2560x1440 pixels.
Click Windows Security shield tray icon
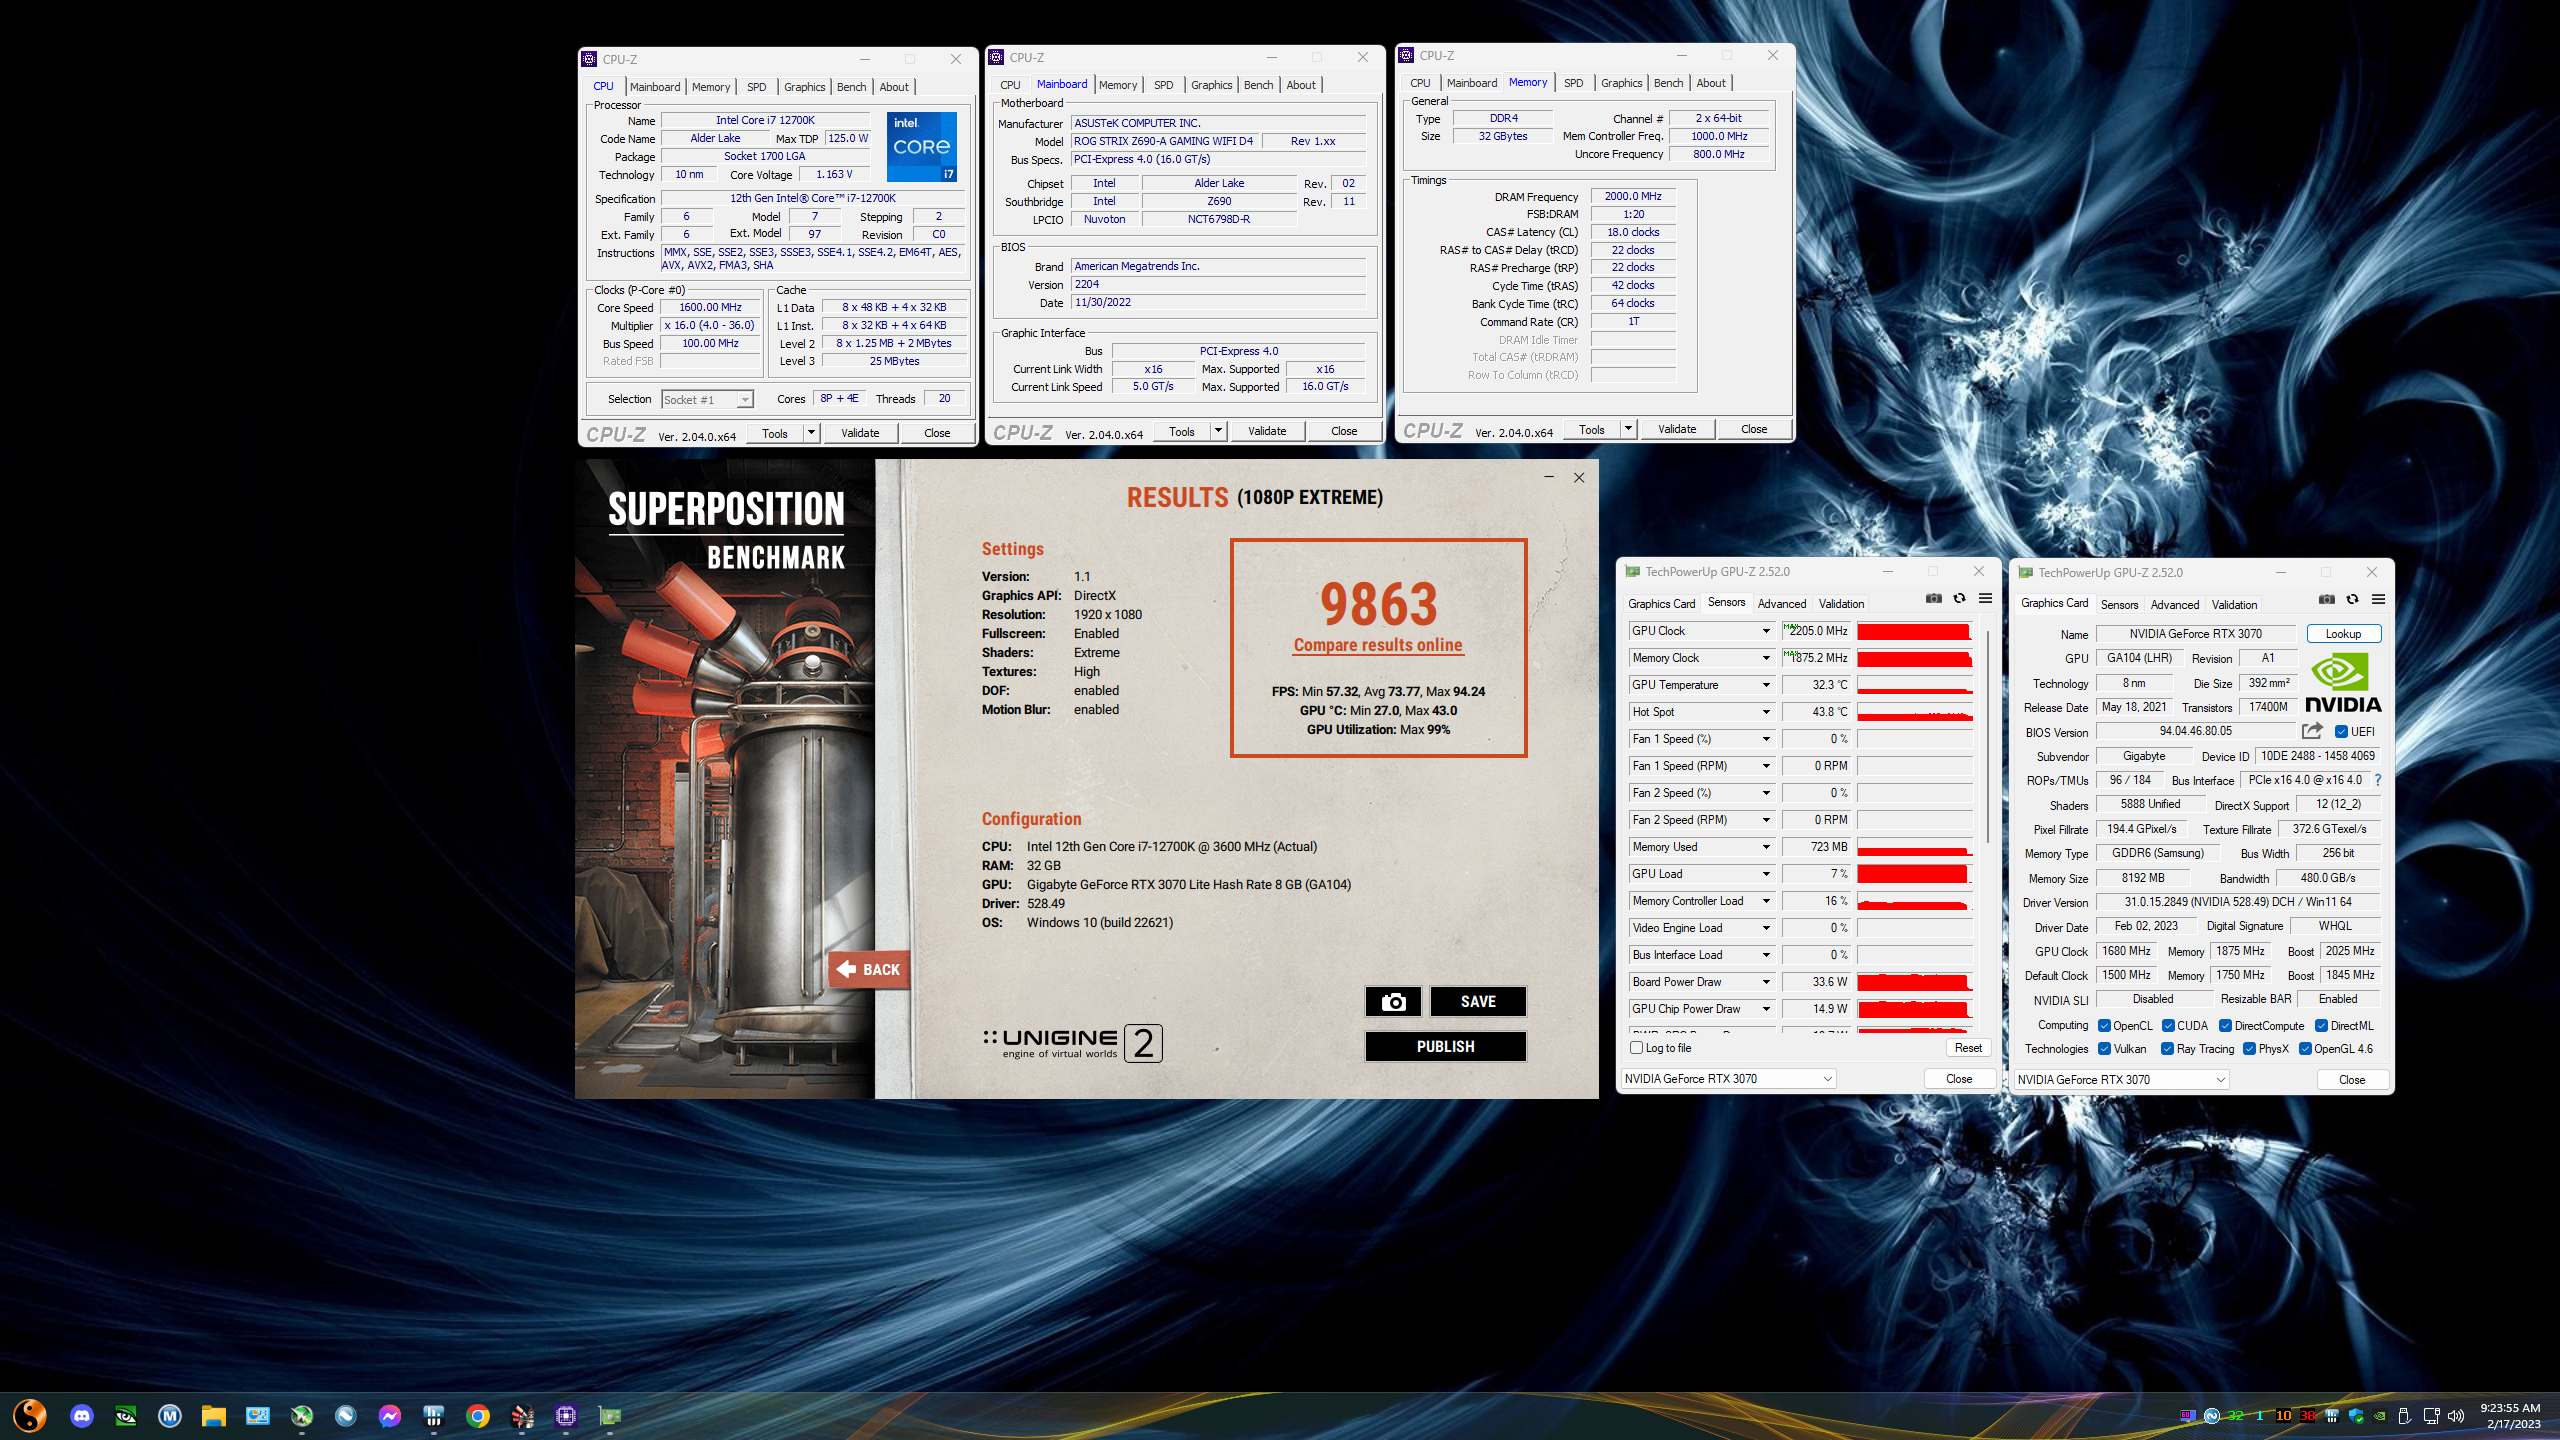tap(2356, 1416)
